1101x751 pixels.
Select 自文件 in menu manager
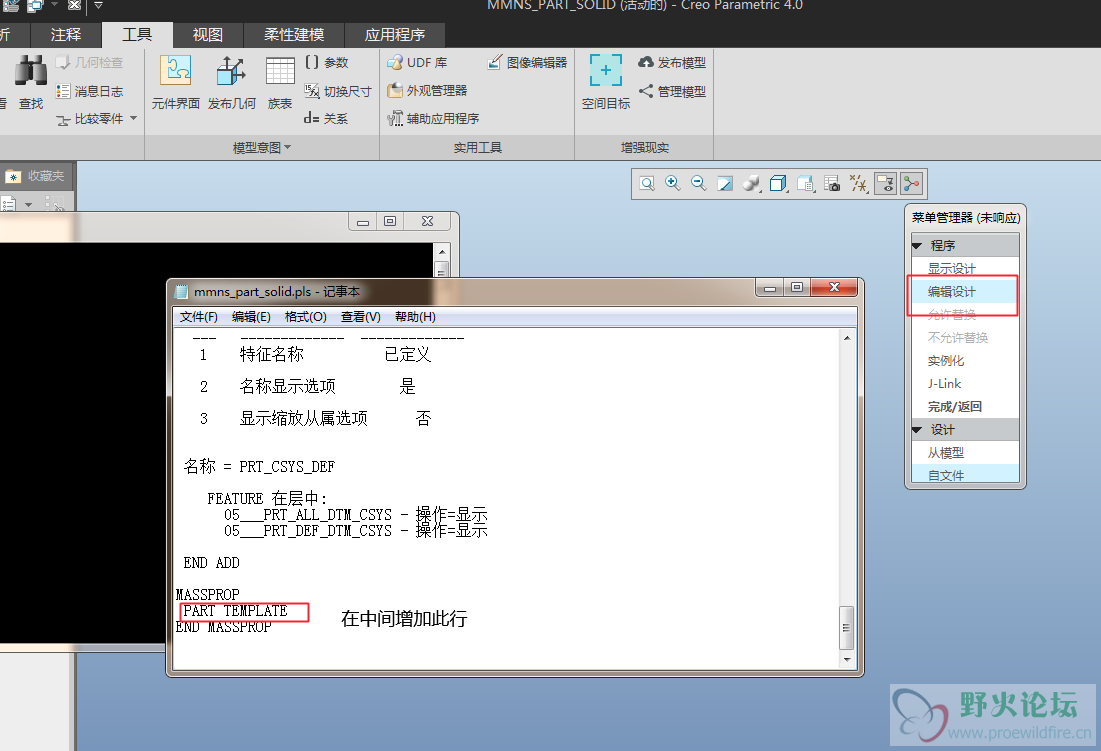coord(965,474)
